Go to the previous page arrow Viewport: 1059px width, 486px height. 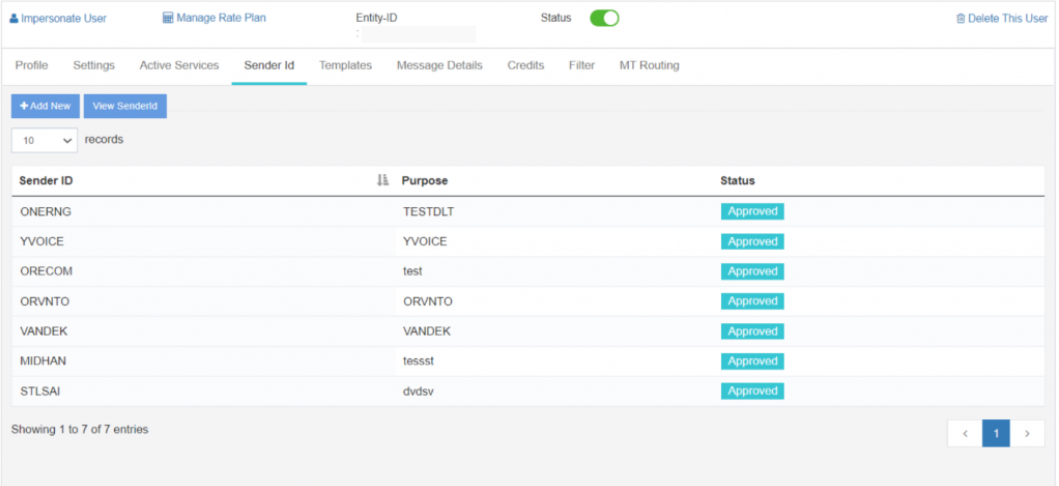965,433
